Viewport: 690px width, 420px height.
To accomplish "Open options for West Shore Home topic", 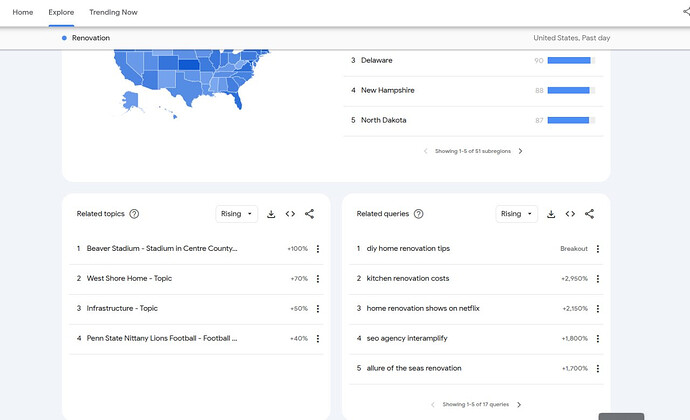I will tap(318, 279).
